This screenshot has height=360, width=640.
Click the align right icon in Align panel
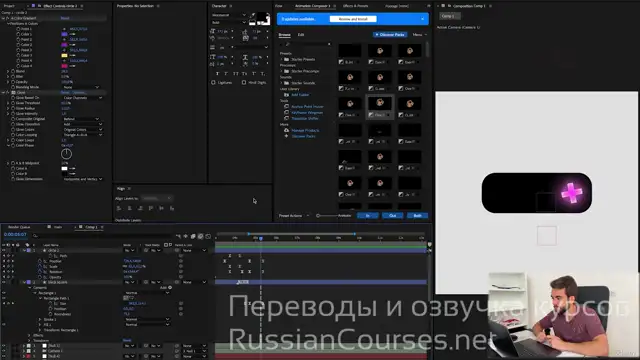click(140, 208)
